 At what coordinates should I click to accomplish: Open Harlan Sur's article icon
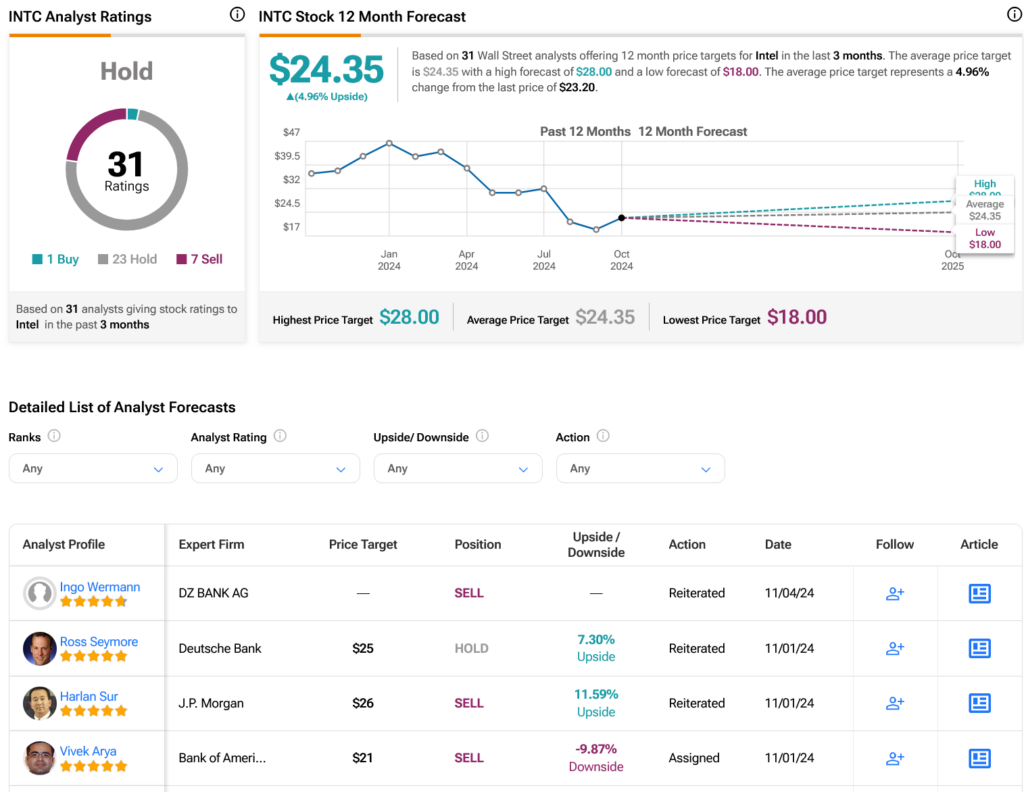tap(979, 703)
